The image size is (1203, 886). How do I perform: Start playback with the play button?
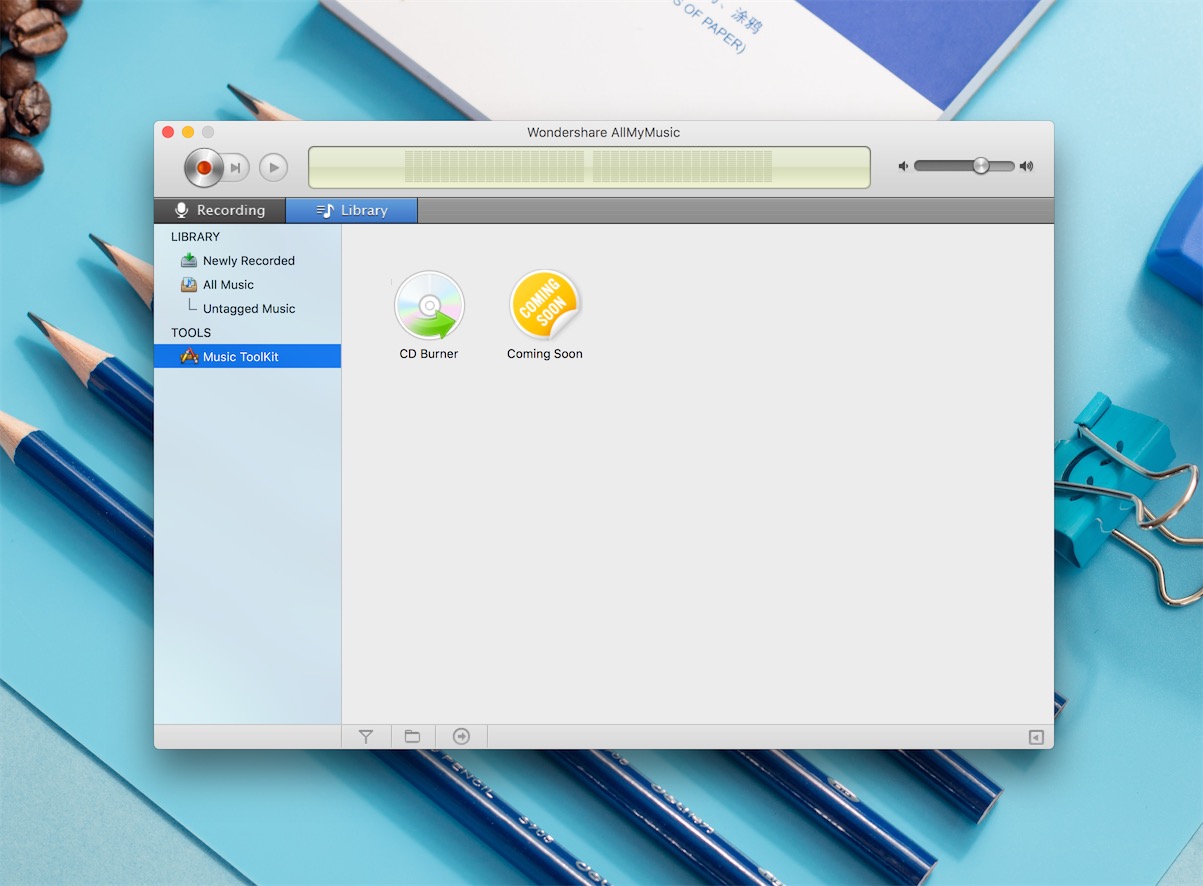[x=273, y=168]
